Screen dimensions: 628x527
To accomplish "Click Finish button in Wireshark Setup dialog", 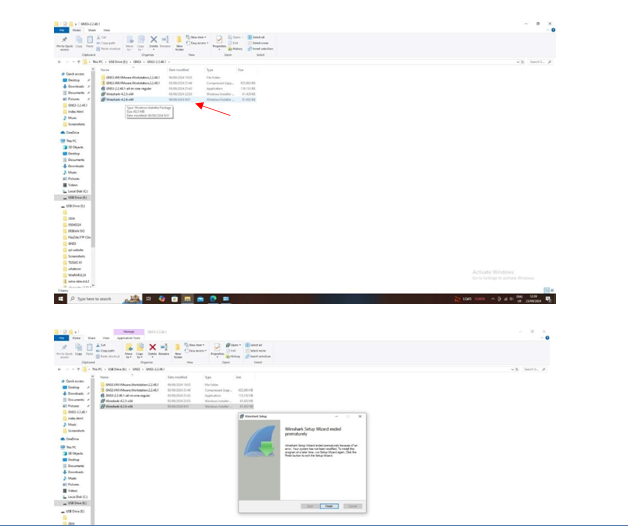I will point(329,506).
